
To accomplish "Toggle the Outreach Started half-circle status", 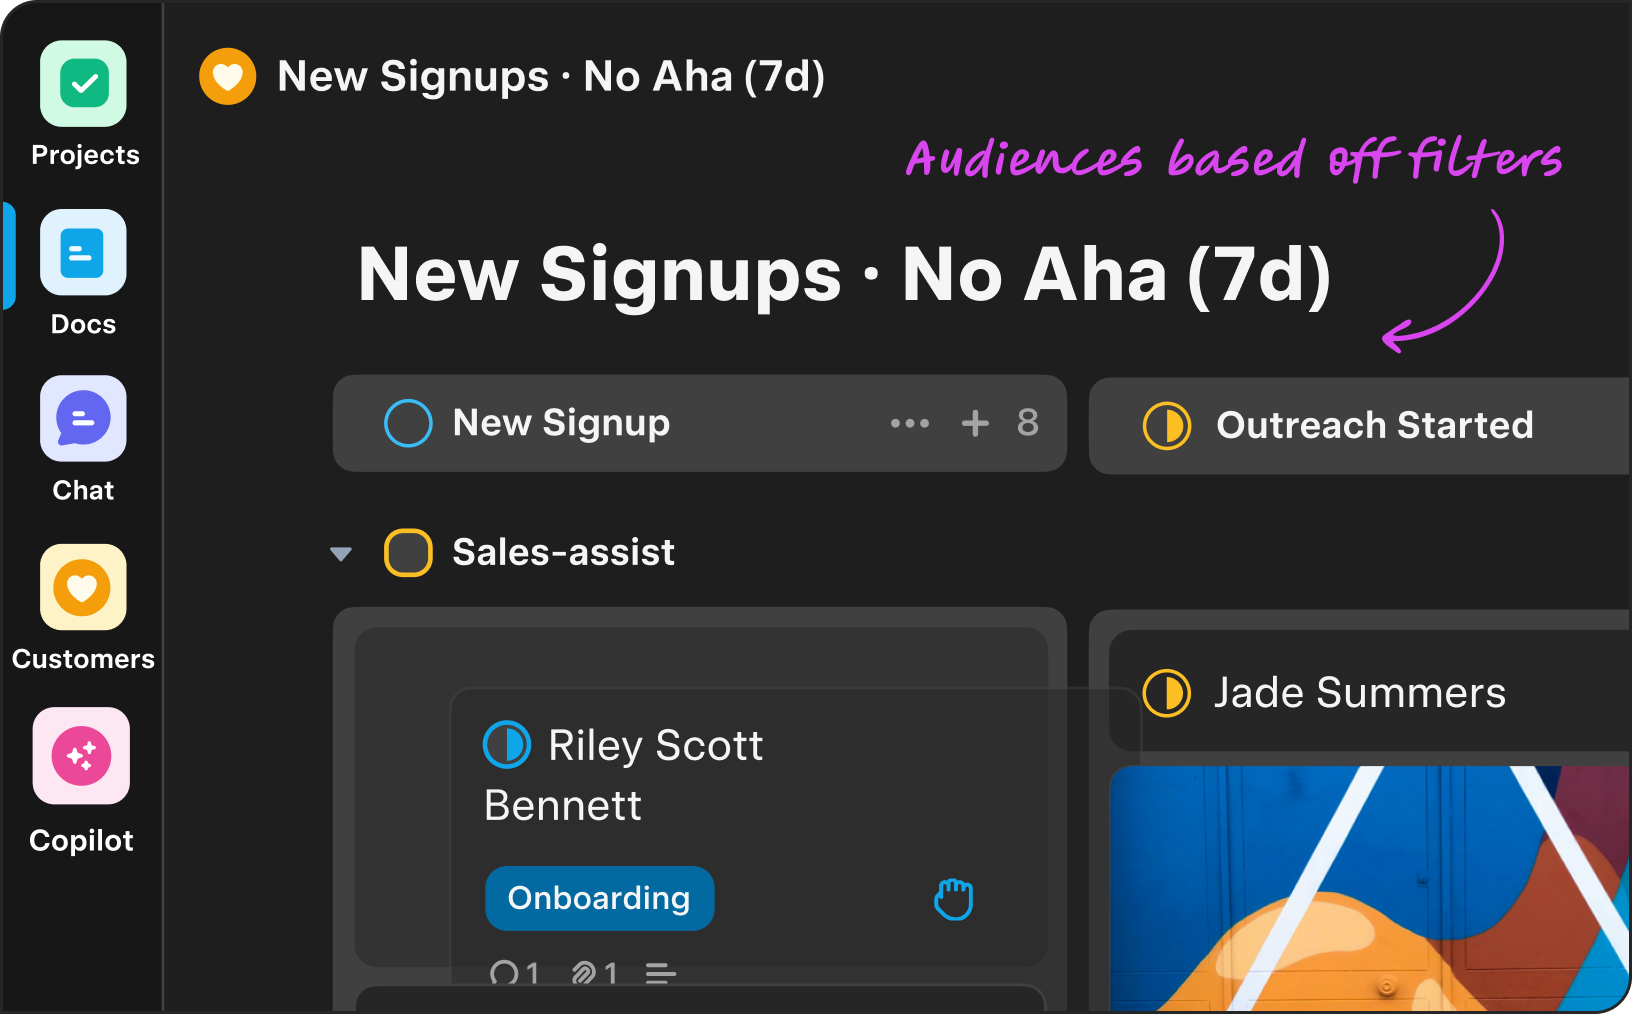I will [1167, 426].
